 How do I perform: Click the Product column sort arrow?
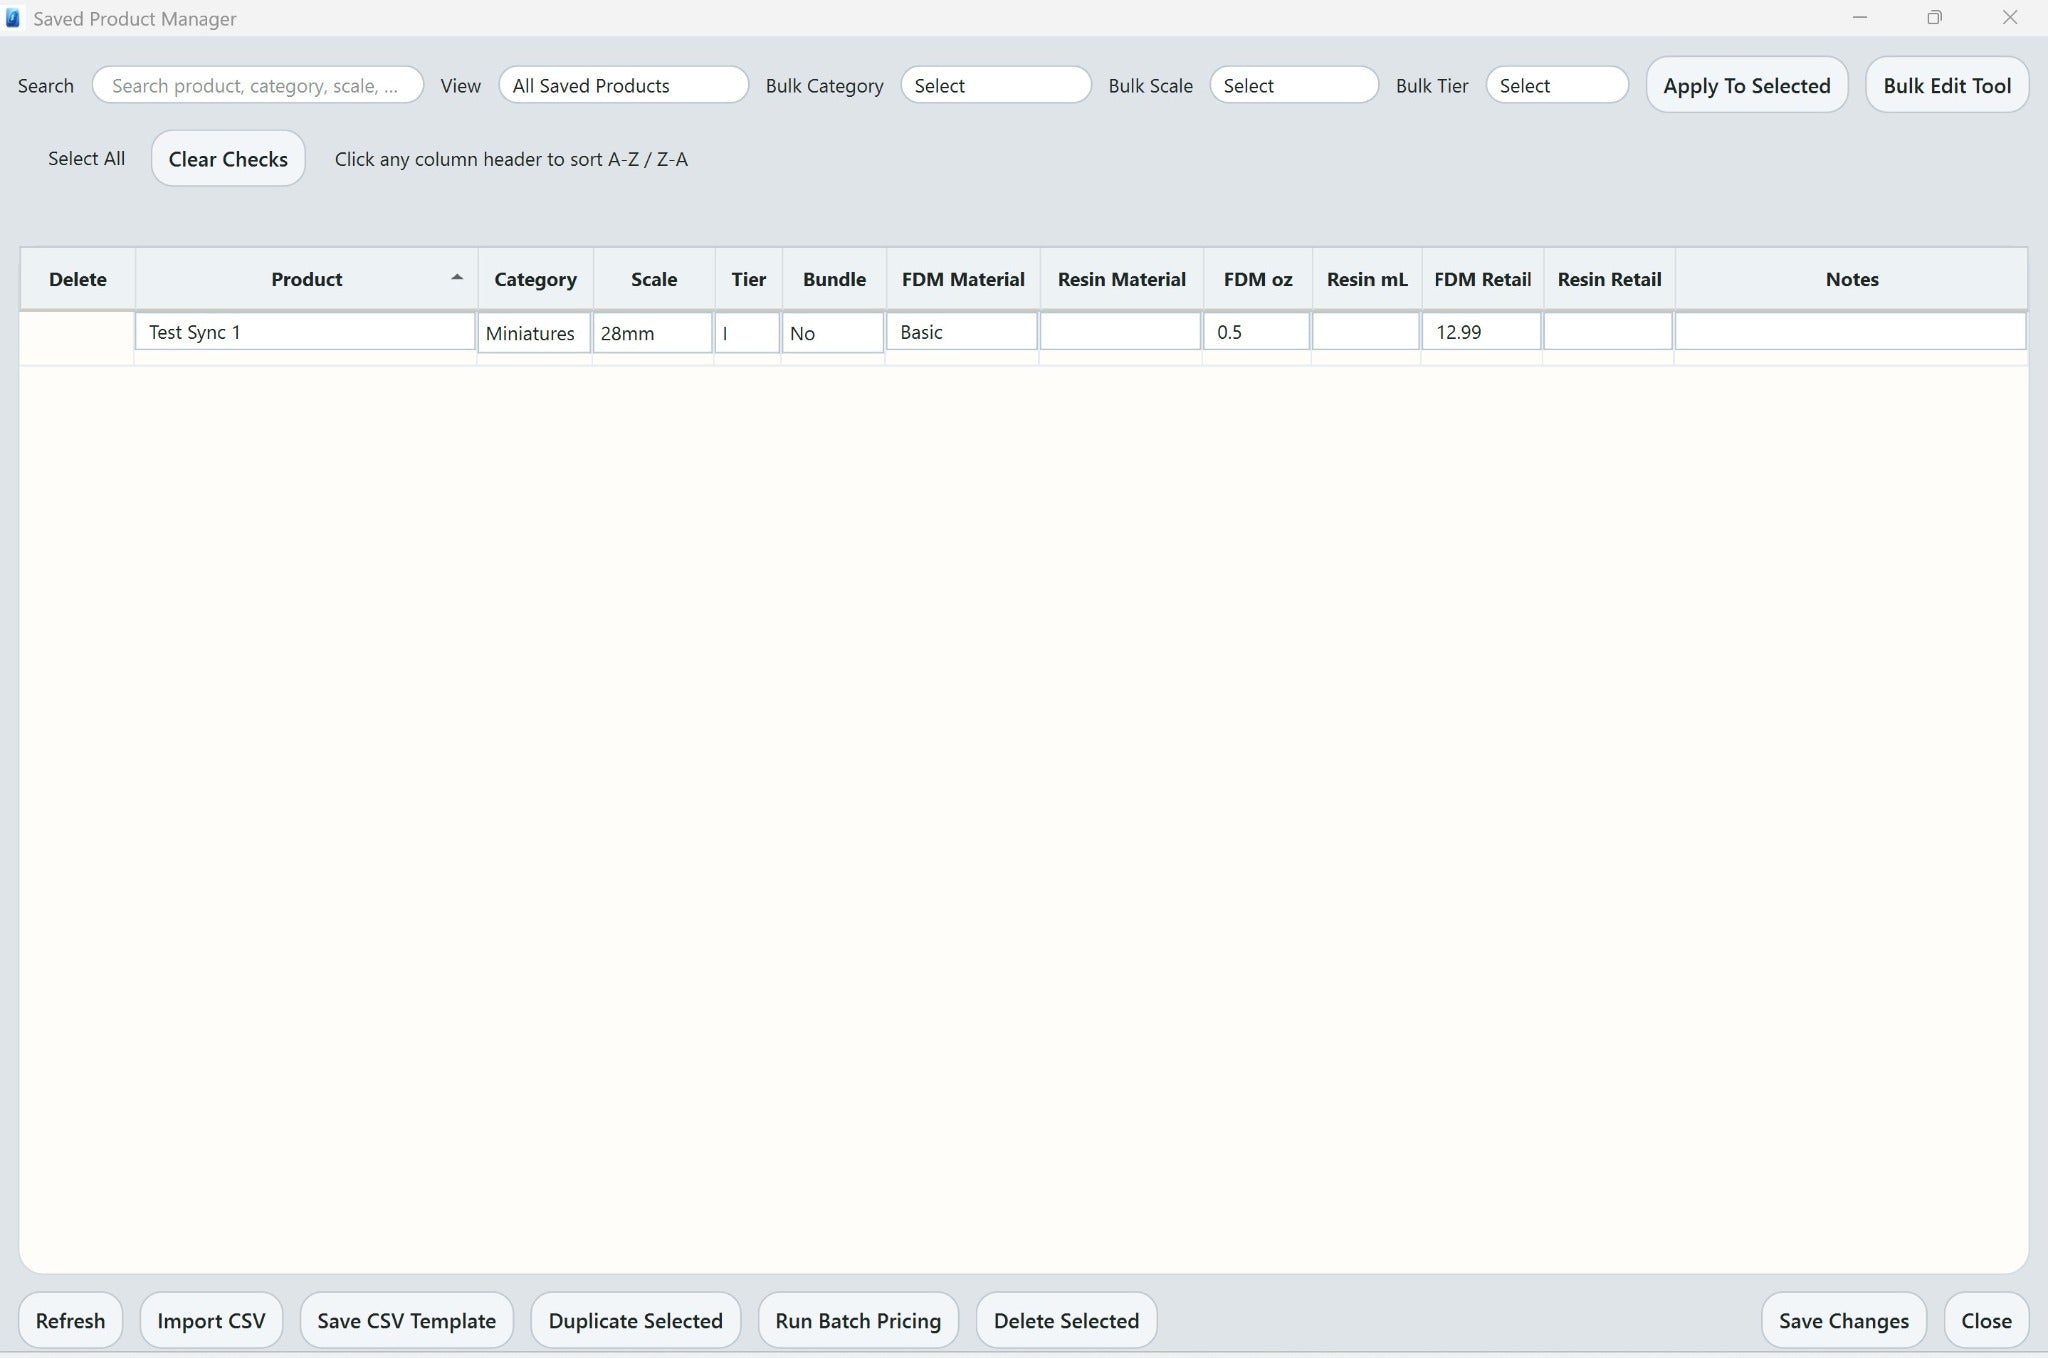pyautogui.click(x=457, y=278)
